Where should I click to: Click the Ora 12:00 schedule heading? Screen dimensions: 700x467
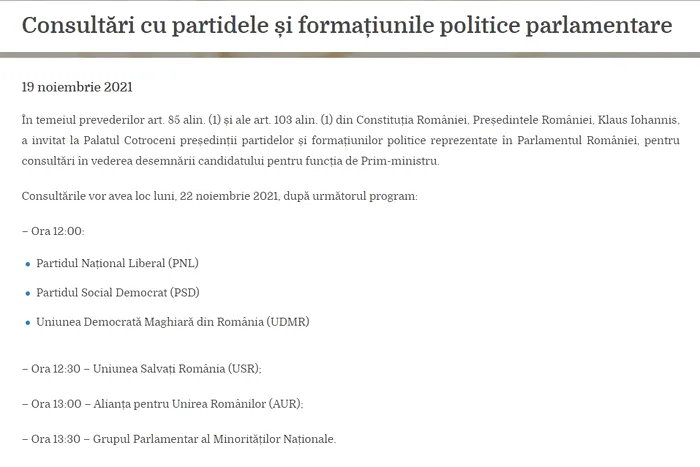53,230
